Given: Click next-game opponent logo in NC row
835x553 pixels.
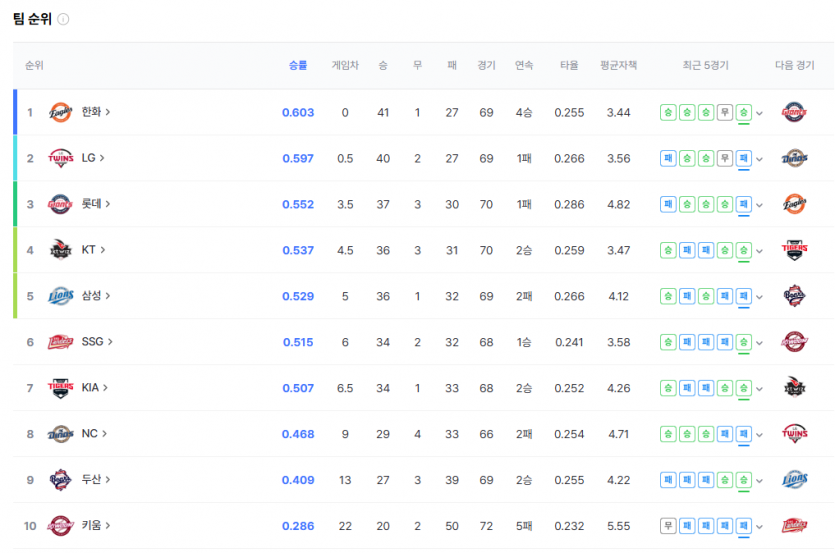Looking at the screenshot, I should point(794,434).
